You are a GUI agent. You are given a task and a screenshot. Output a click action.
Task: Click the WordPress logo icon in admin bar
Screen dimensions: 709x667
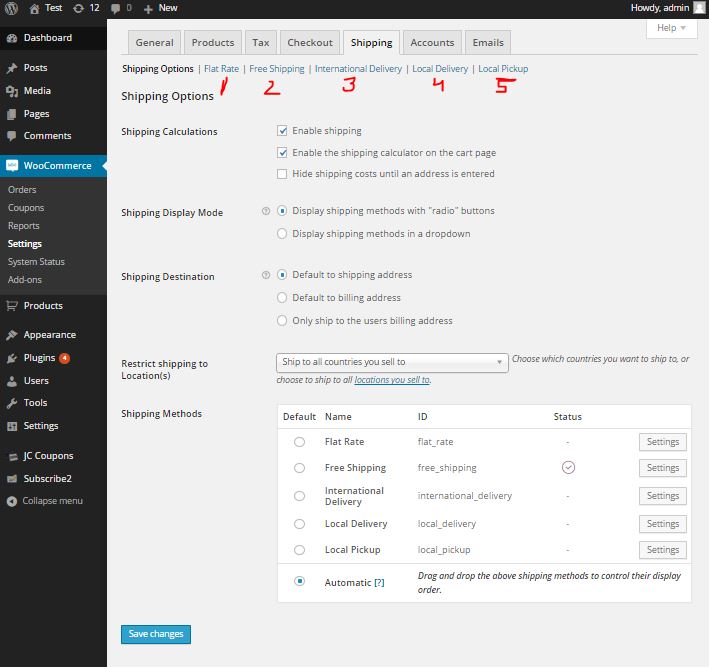11,8
